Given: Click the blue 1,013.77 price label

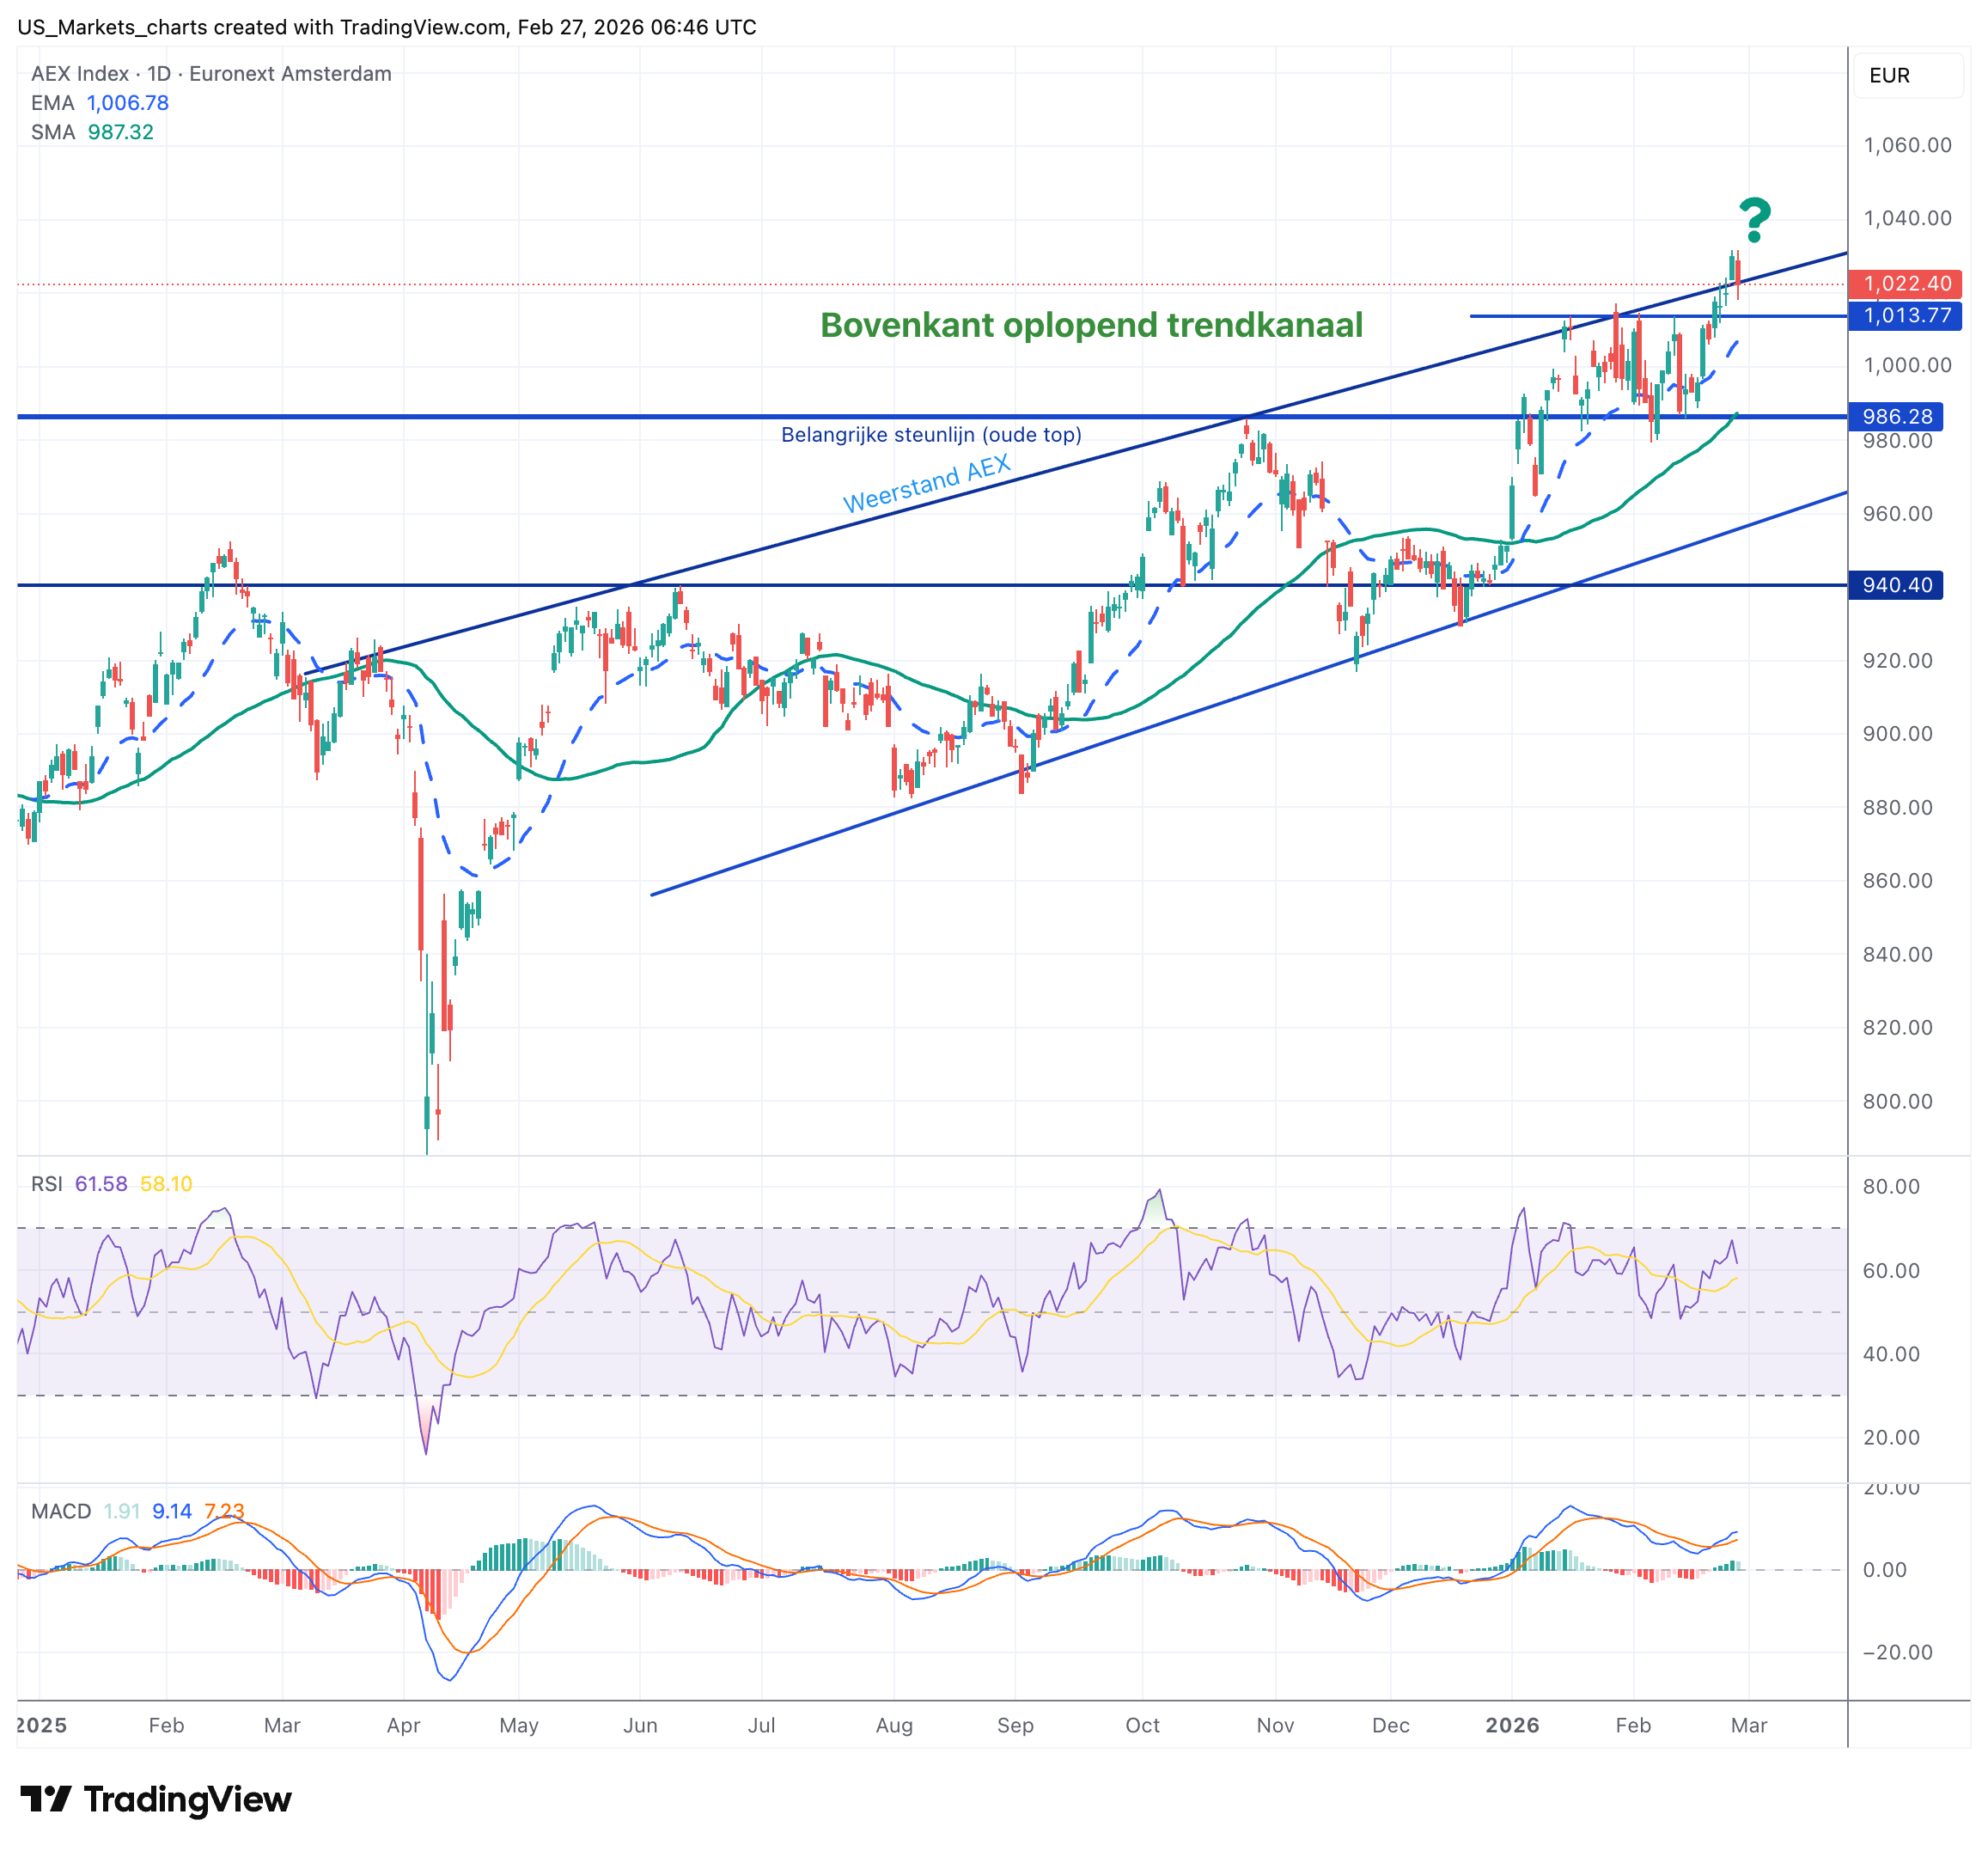Looking at the screenshot, I should tap(1906, 316).
